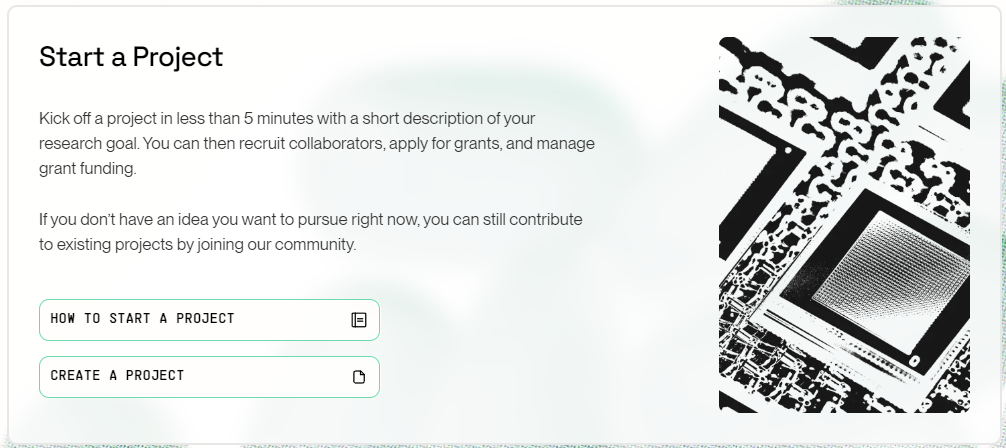Open the circuit chip illustration
This screenshot has width=1006, height=448.
pos(844,225)
